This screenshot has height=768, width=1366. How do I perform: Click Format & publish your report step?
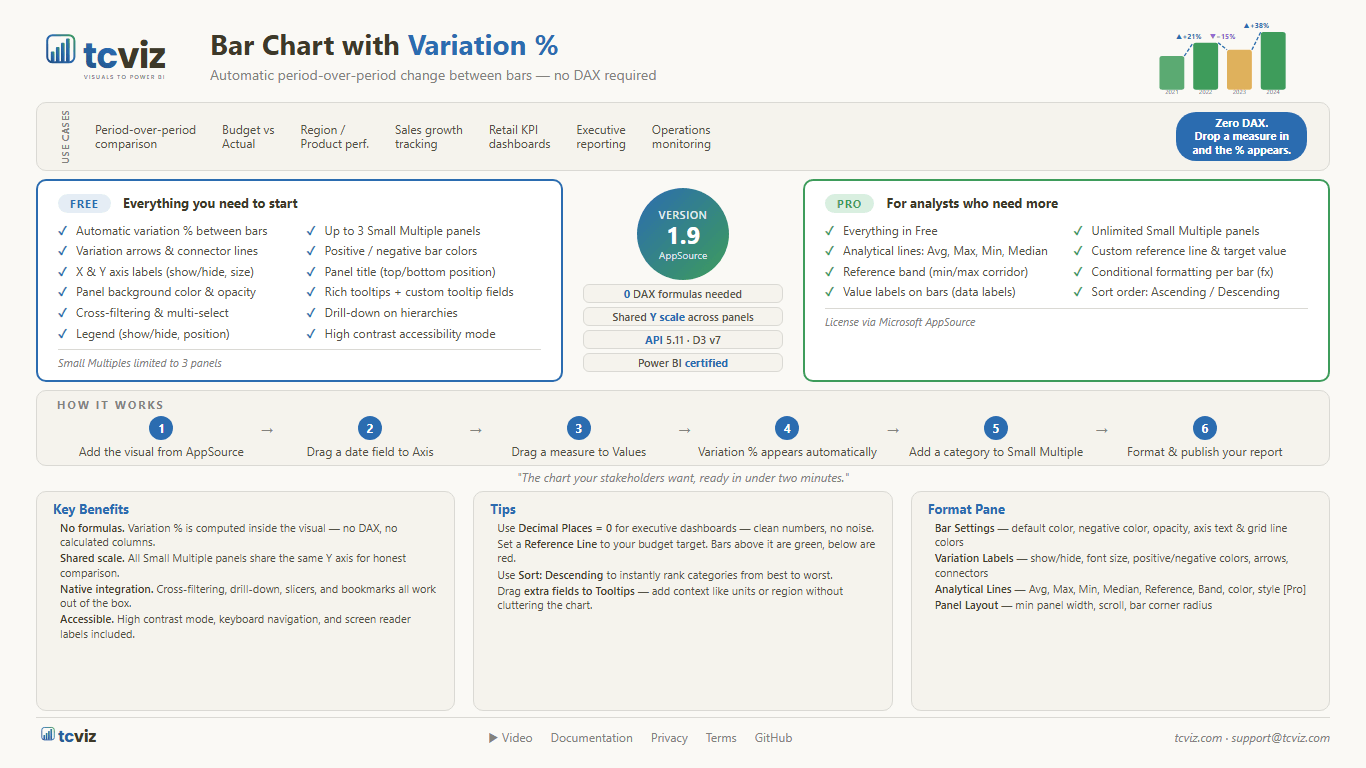(1204, 452)
